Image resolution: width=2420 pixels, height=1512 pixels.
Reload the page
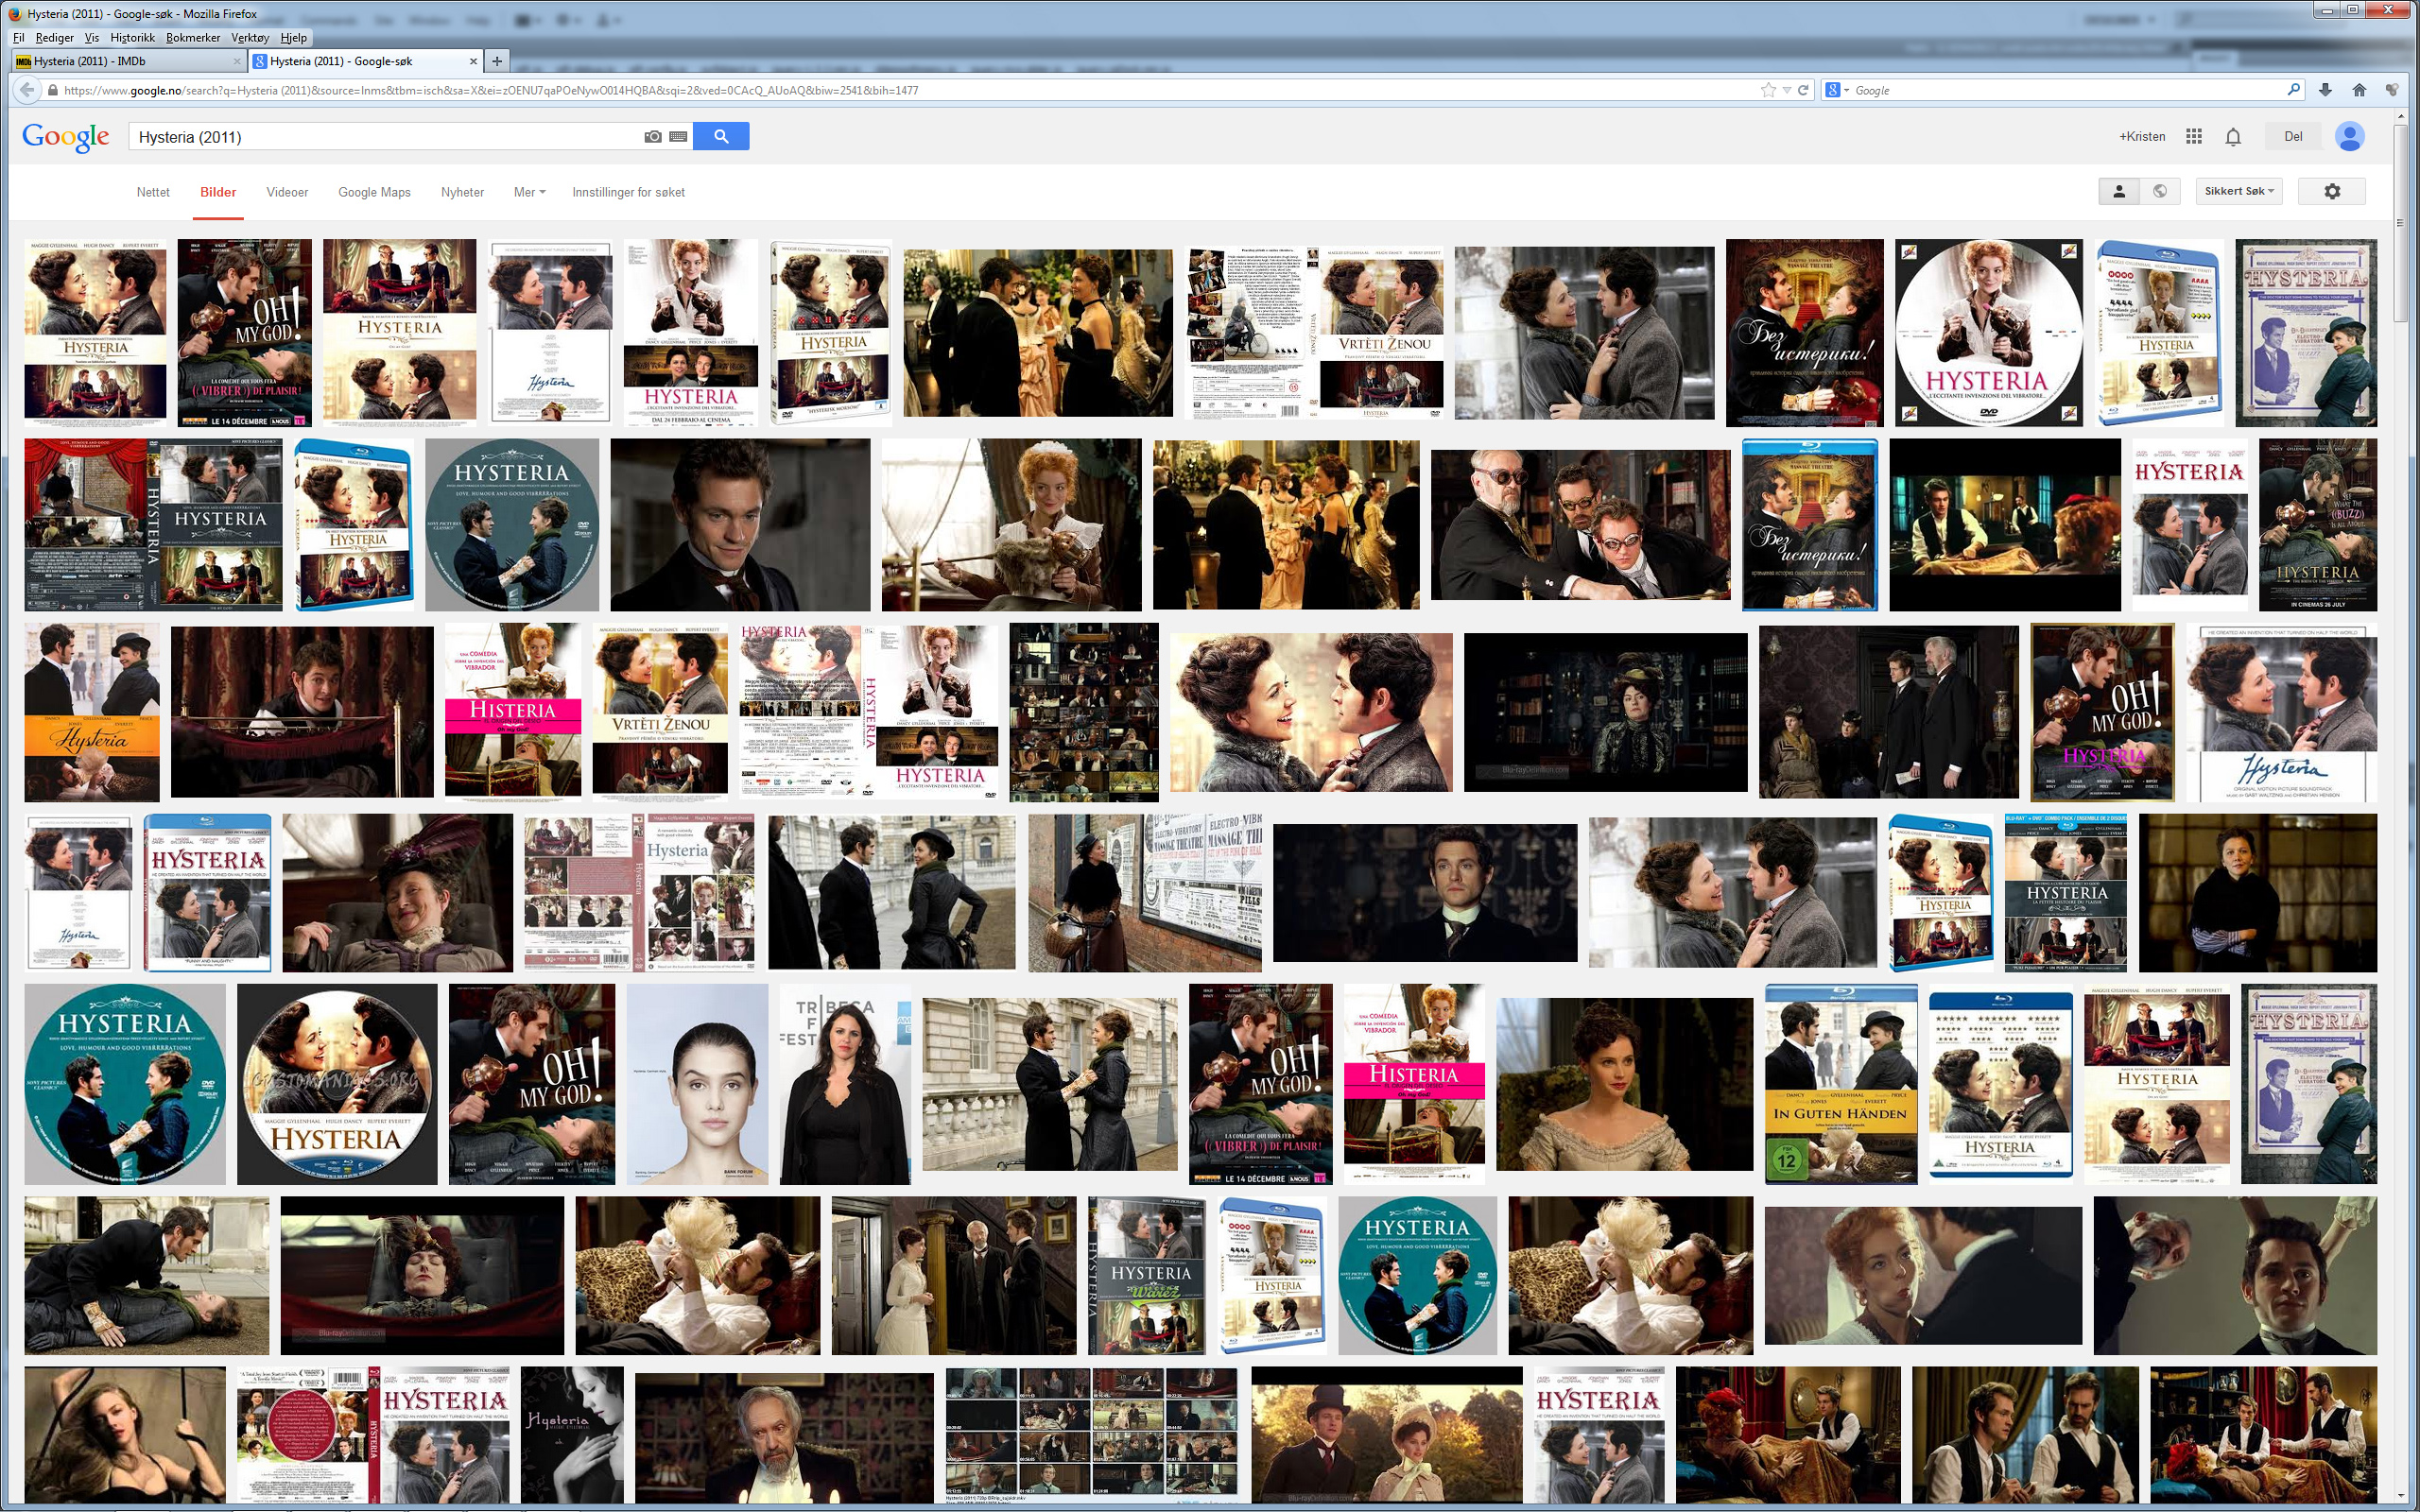[1803, 90]
